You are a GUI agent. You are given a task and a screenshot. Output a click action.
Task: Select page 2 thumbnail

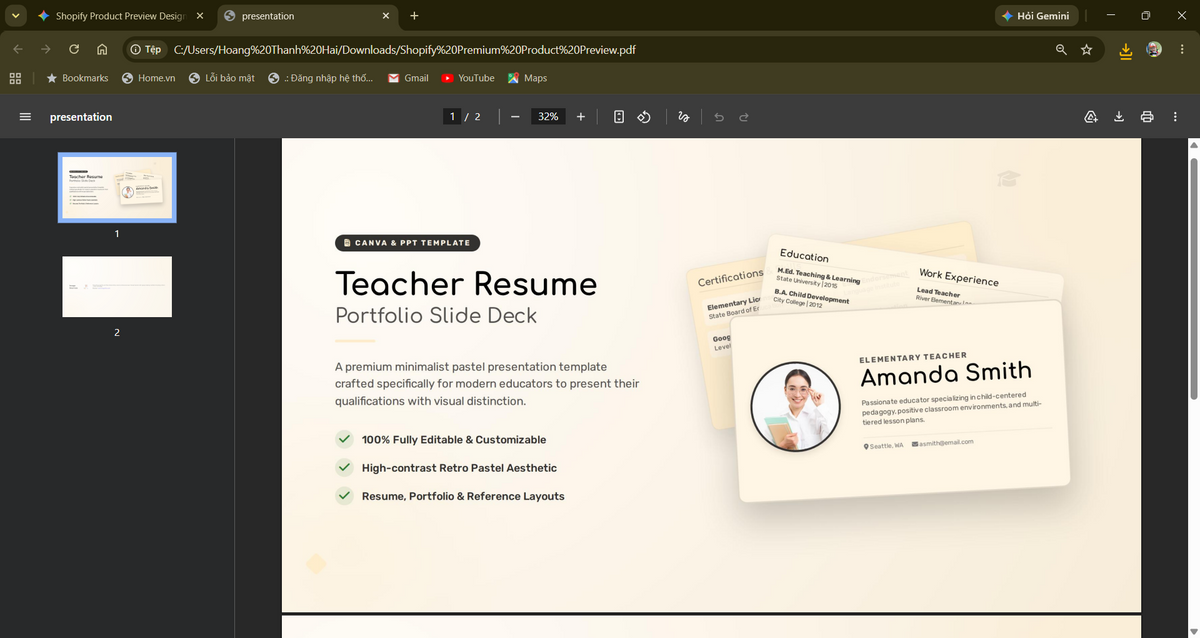[117, 287]
